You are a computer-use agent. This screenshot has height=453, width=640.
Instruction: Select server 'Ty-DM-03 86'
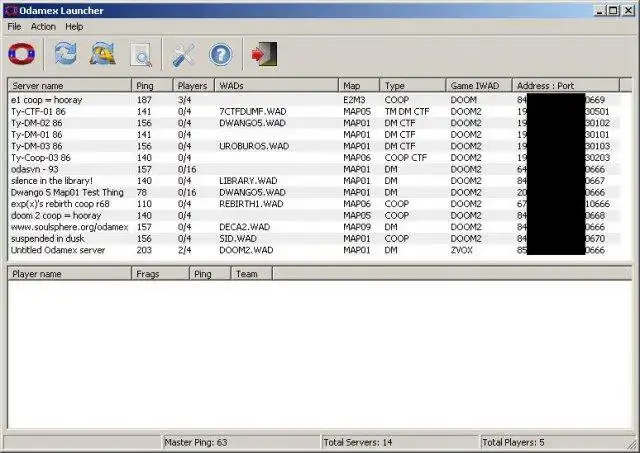coord(314,146)
